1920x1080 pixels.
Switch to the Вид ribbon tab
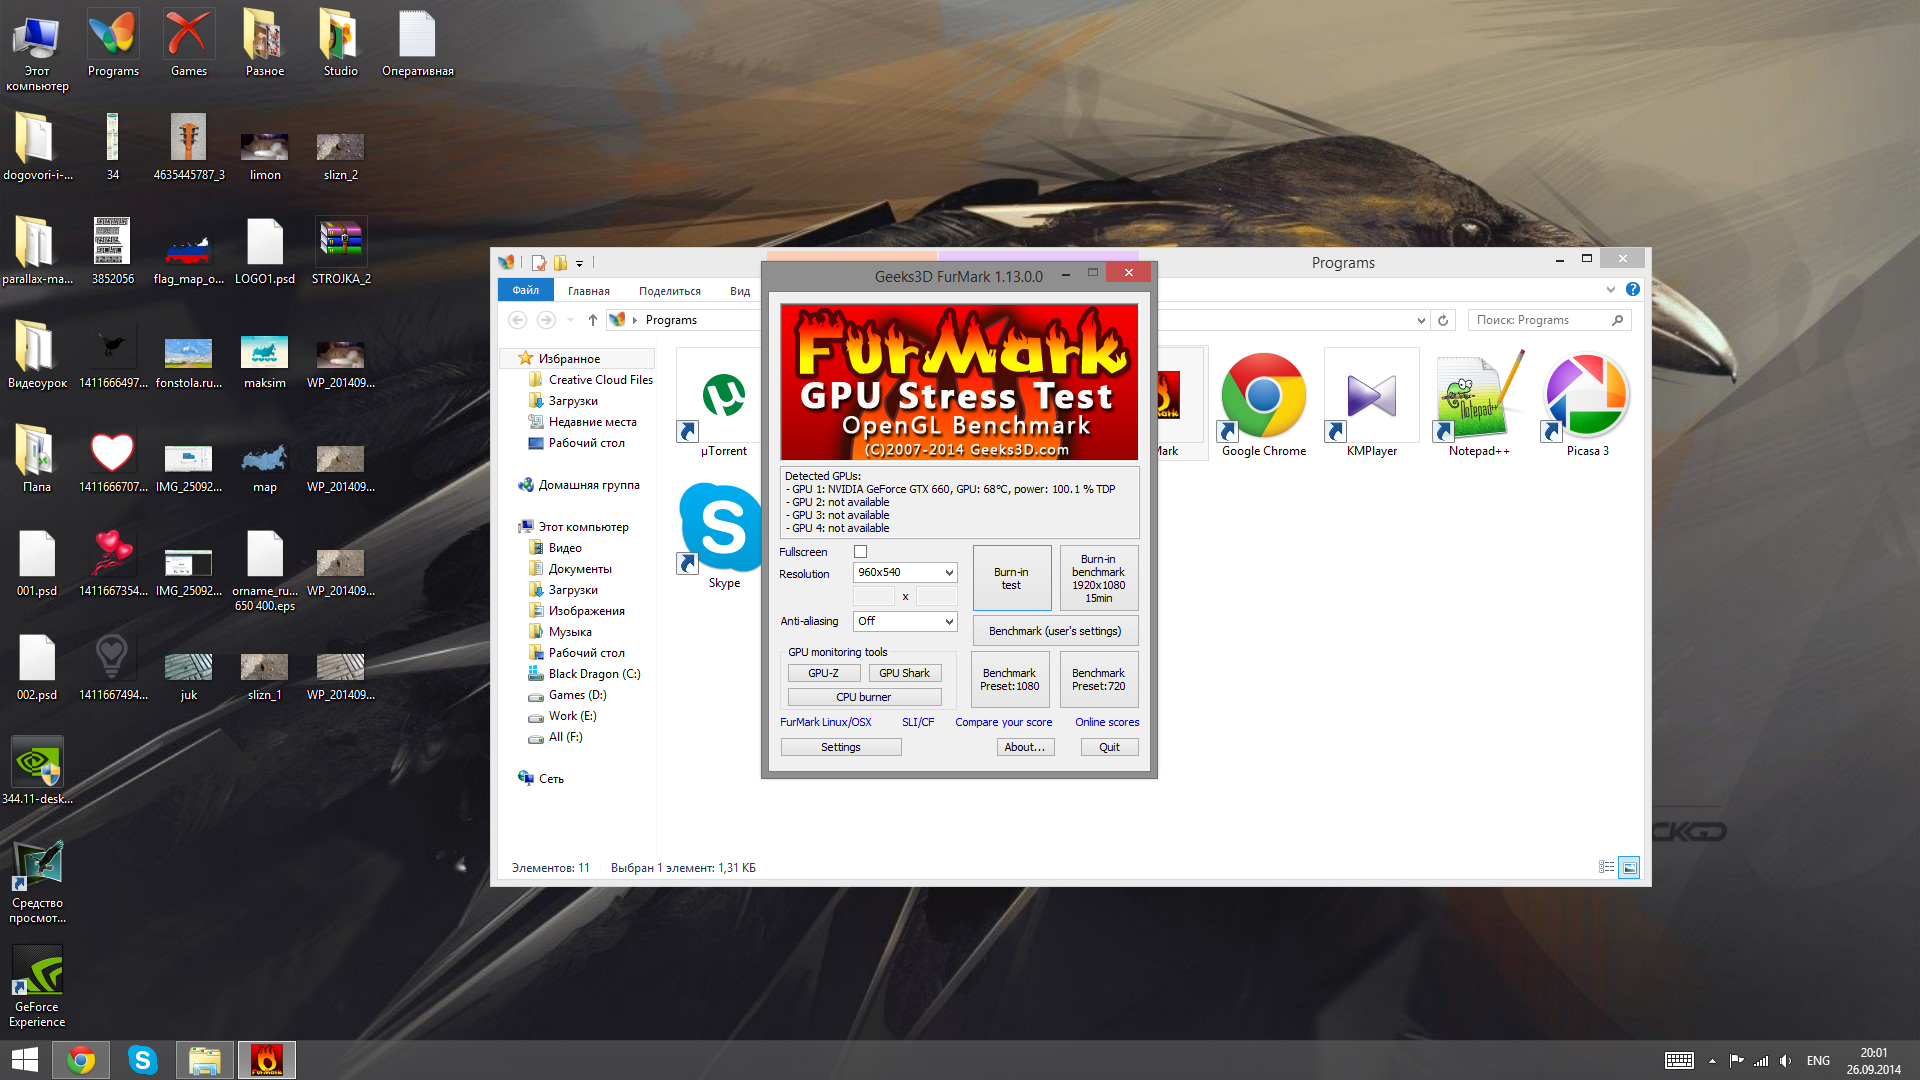pyautogui.click(x=739, y=291)
